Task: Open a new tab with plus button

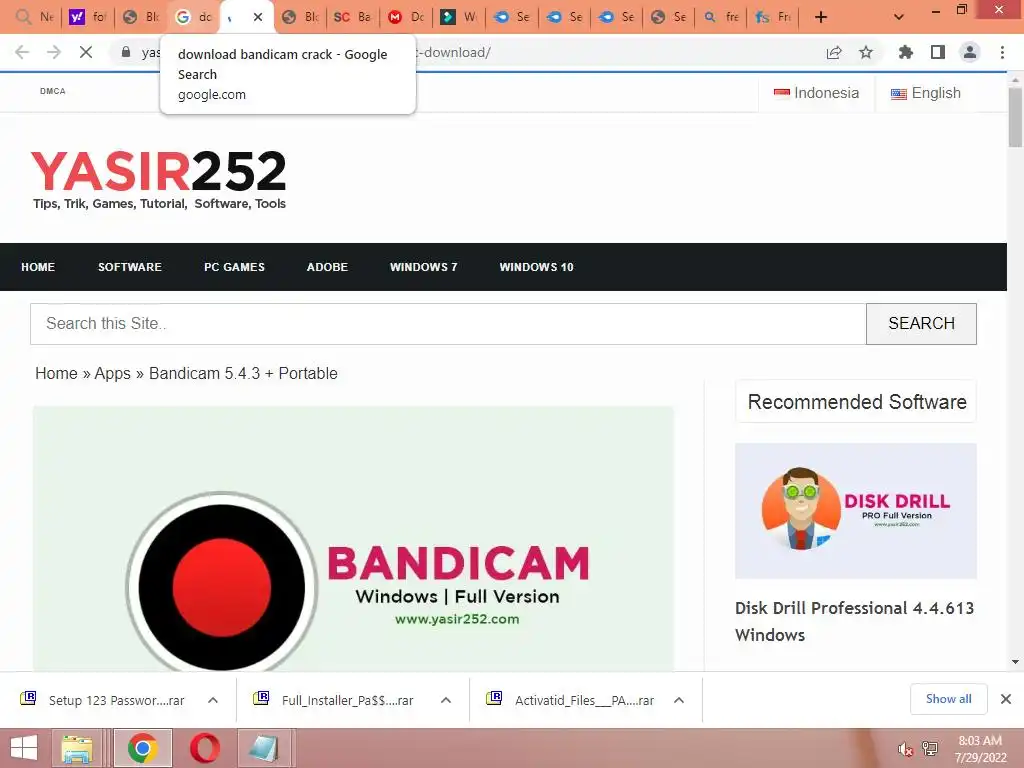Action: (x=821, y=17)
